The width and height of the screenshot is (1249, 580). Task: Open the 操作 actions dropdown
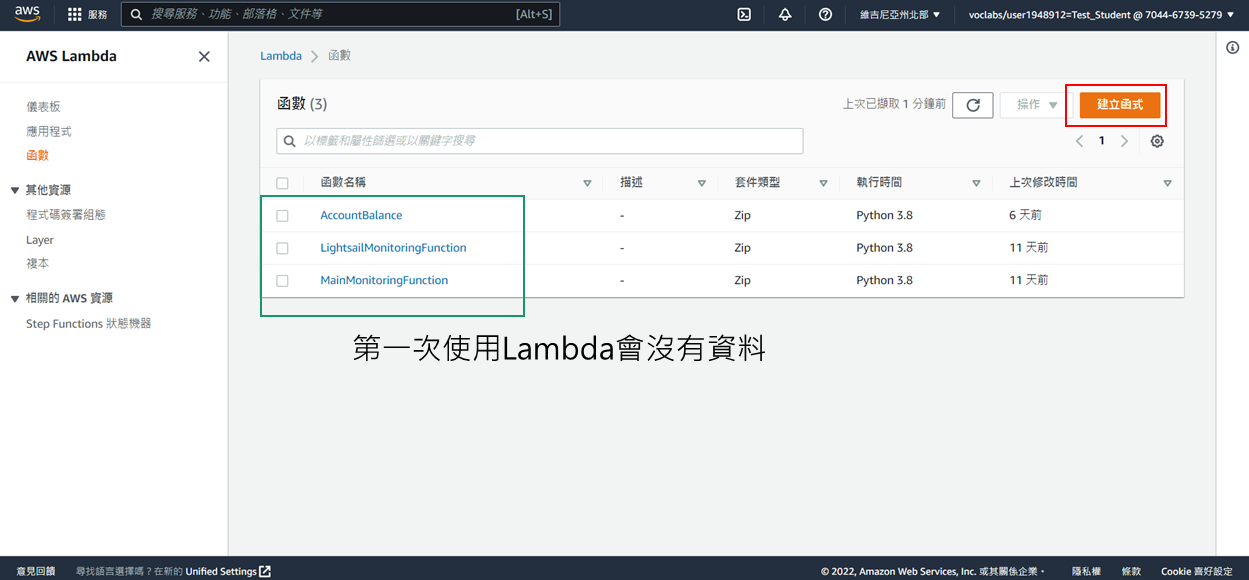1036,105
